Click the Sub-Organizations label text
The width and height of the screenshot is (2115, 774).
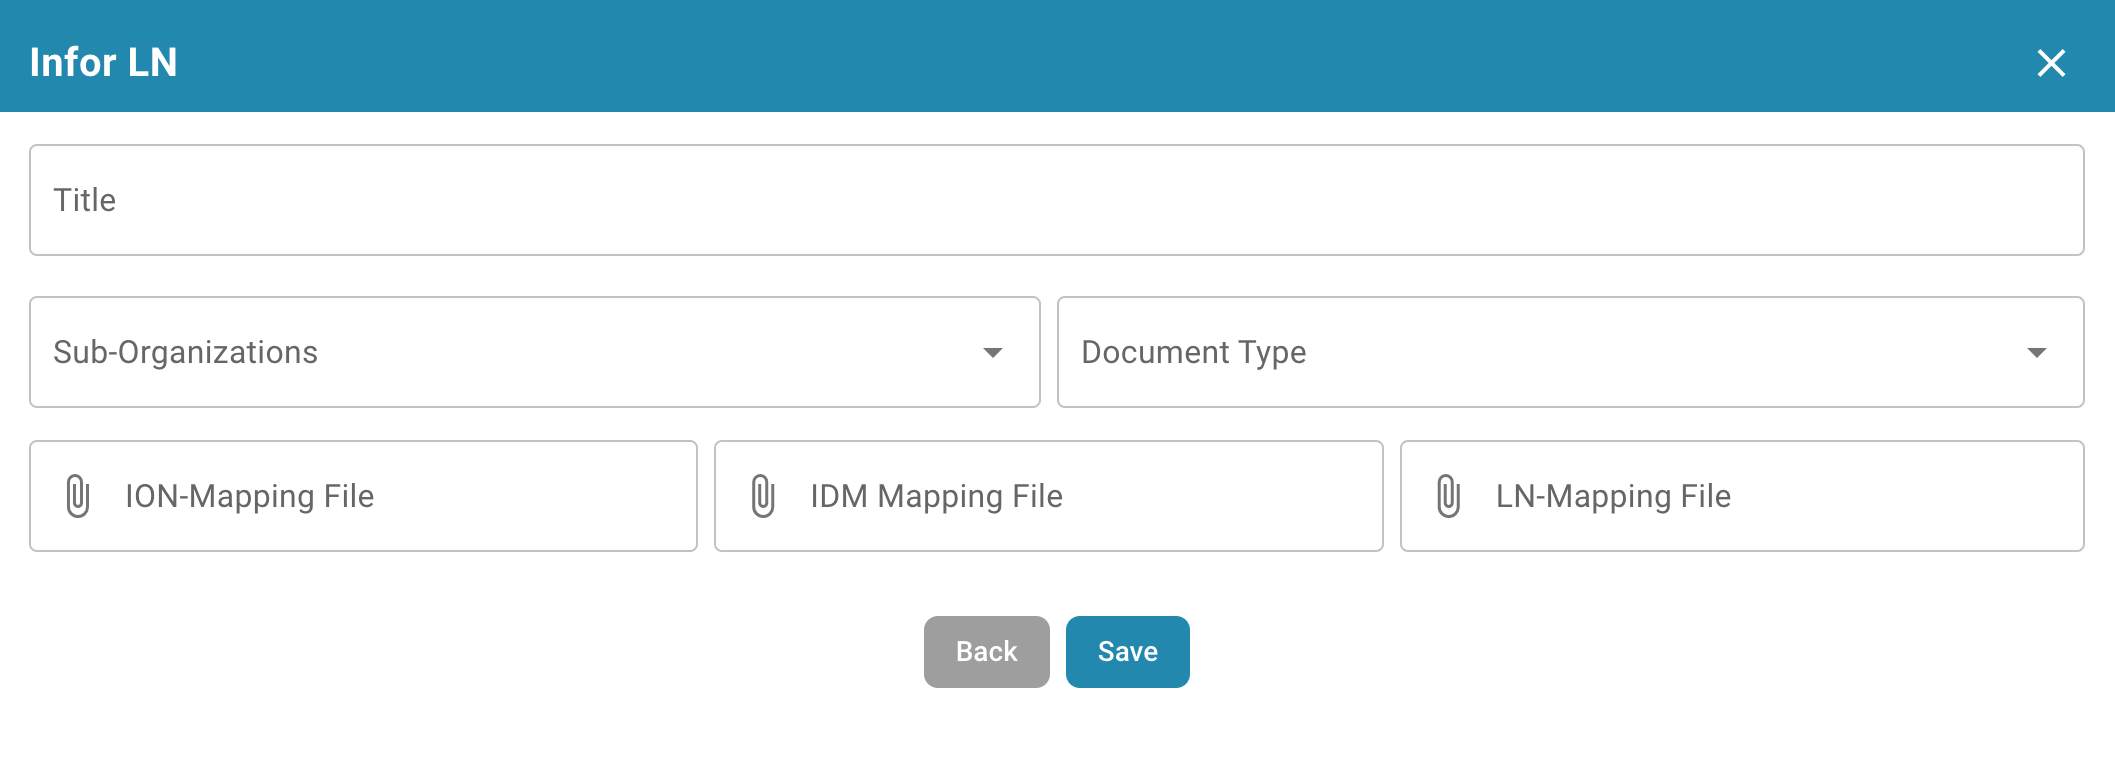pos(185,352)
